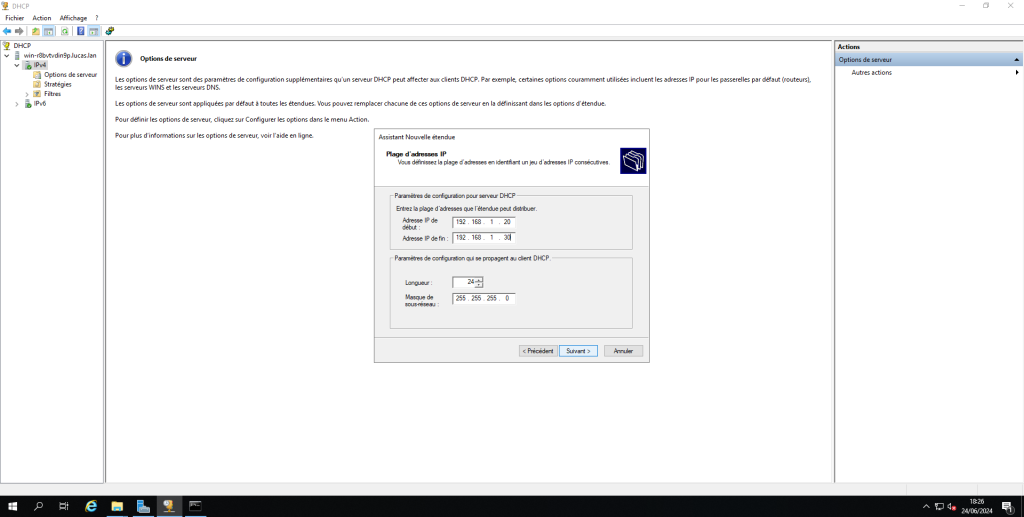Go back with the Précédent button
1024x517 pixels.
[537, 351]
